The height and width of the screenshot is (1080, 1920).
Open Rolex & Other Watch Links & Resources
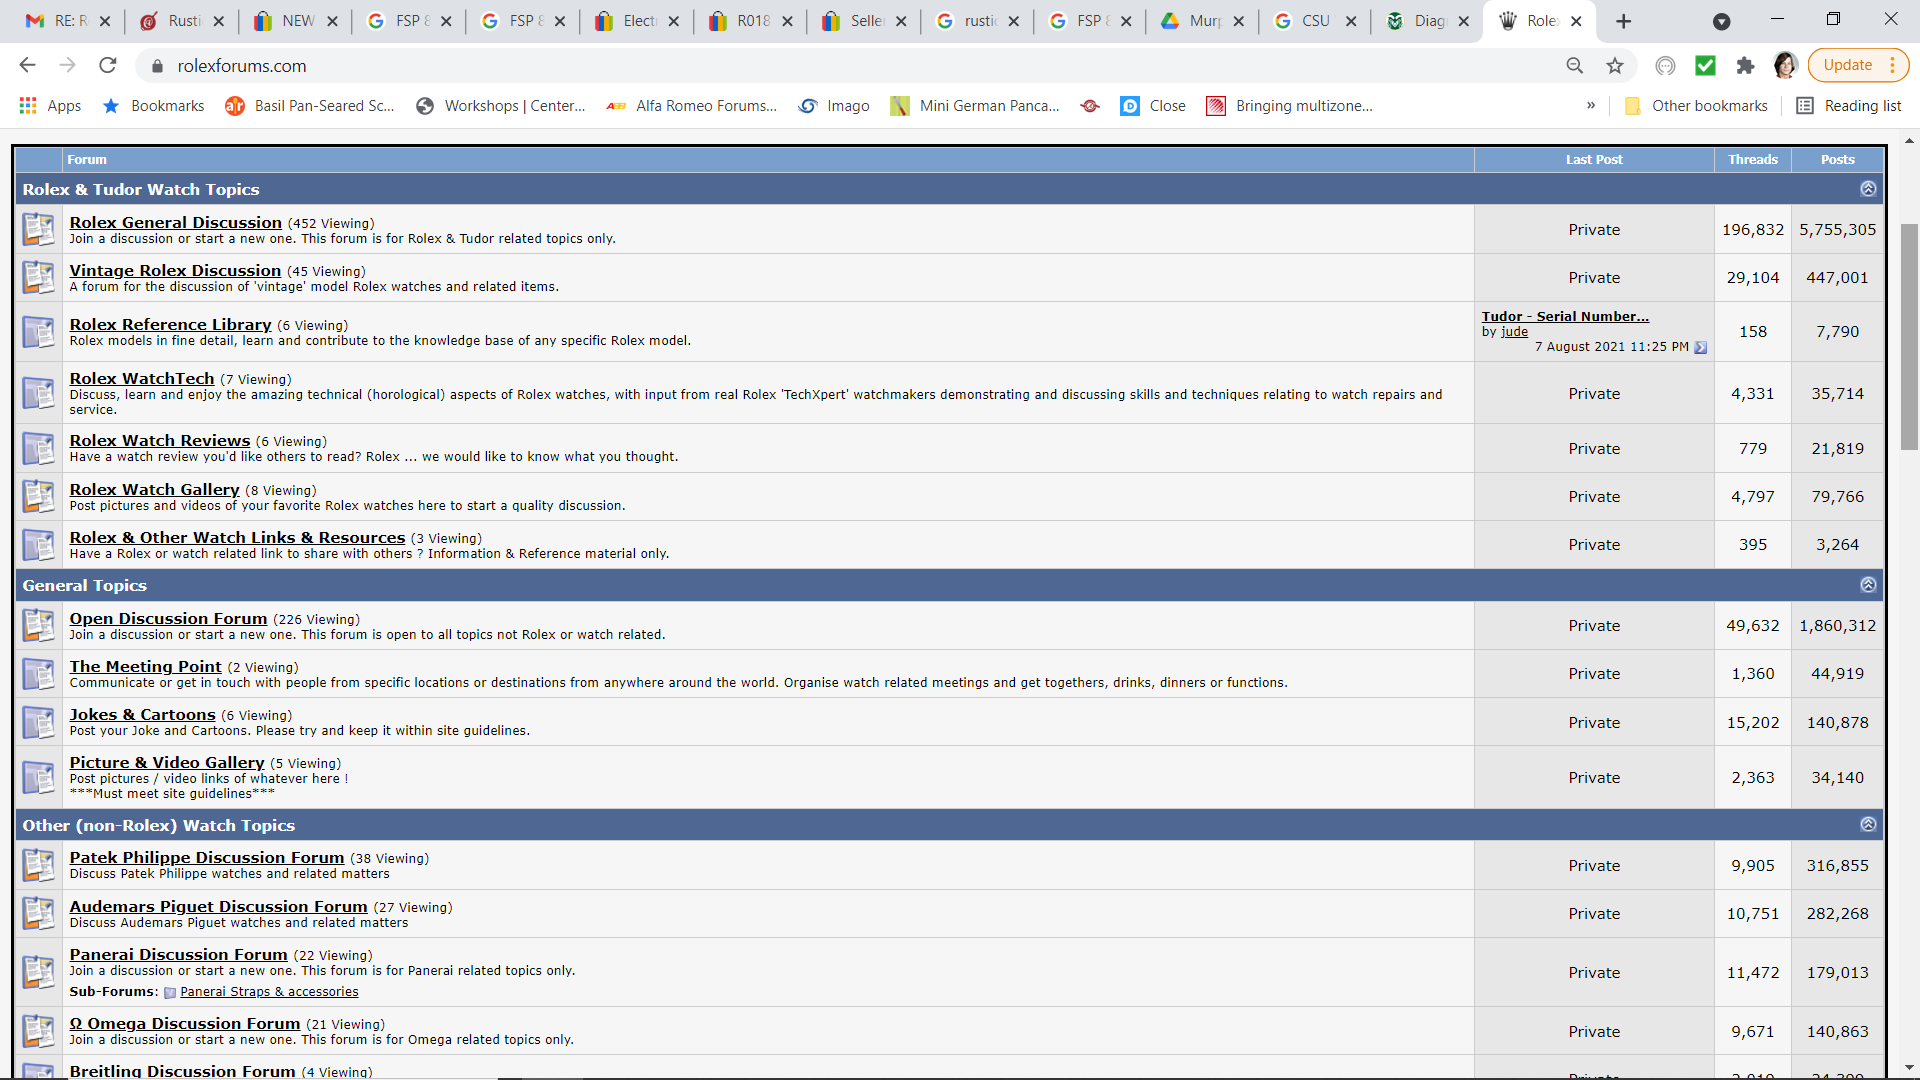click(x=237, y=537)
